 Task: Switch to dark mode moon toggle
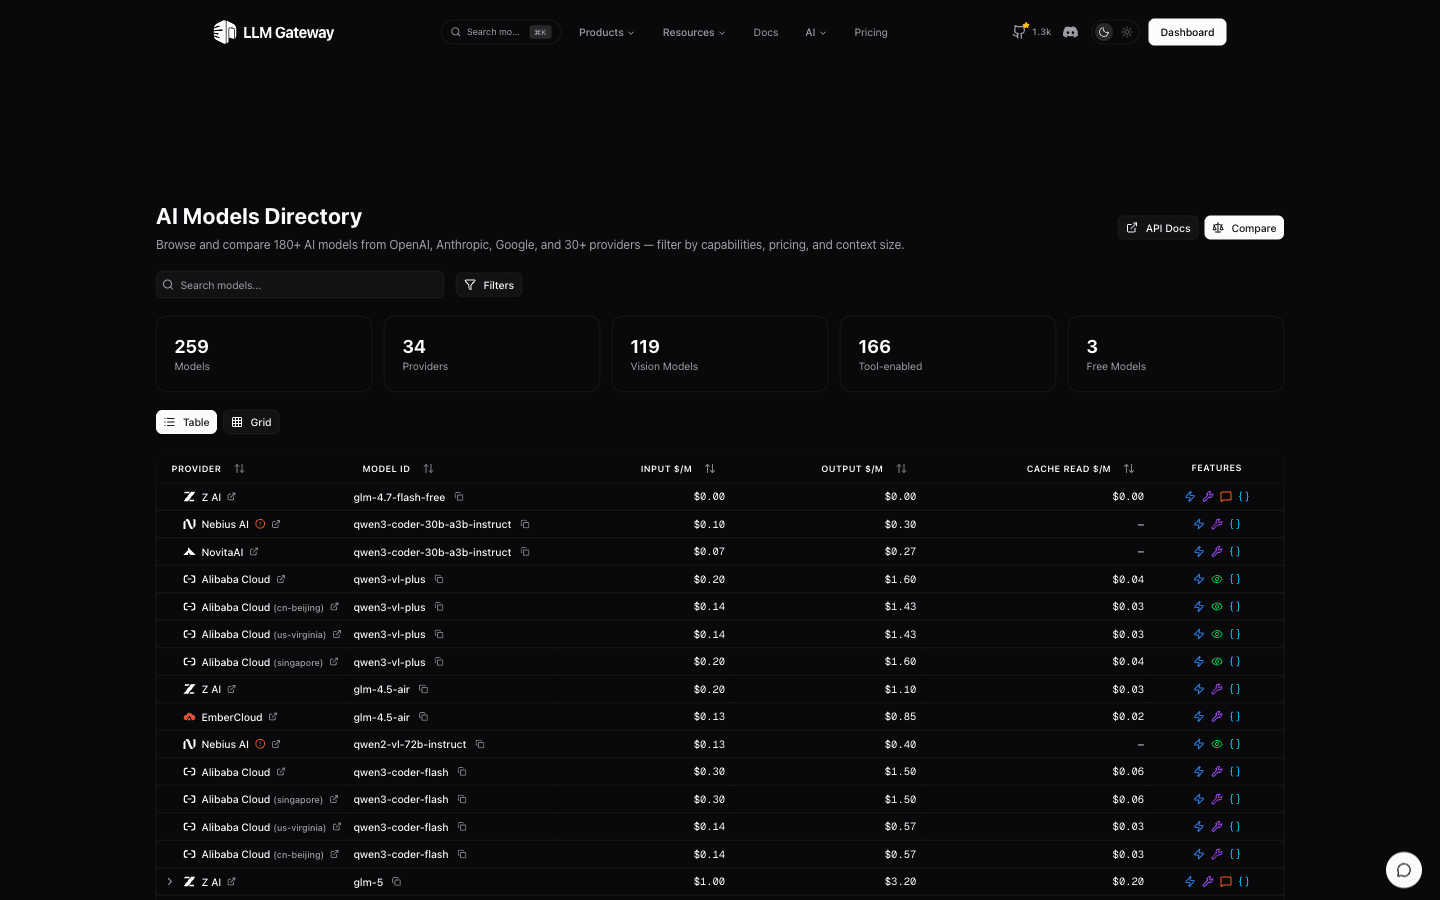[x=1104, y=32]
